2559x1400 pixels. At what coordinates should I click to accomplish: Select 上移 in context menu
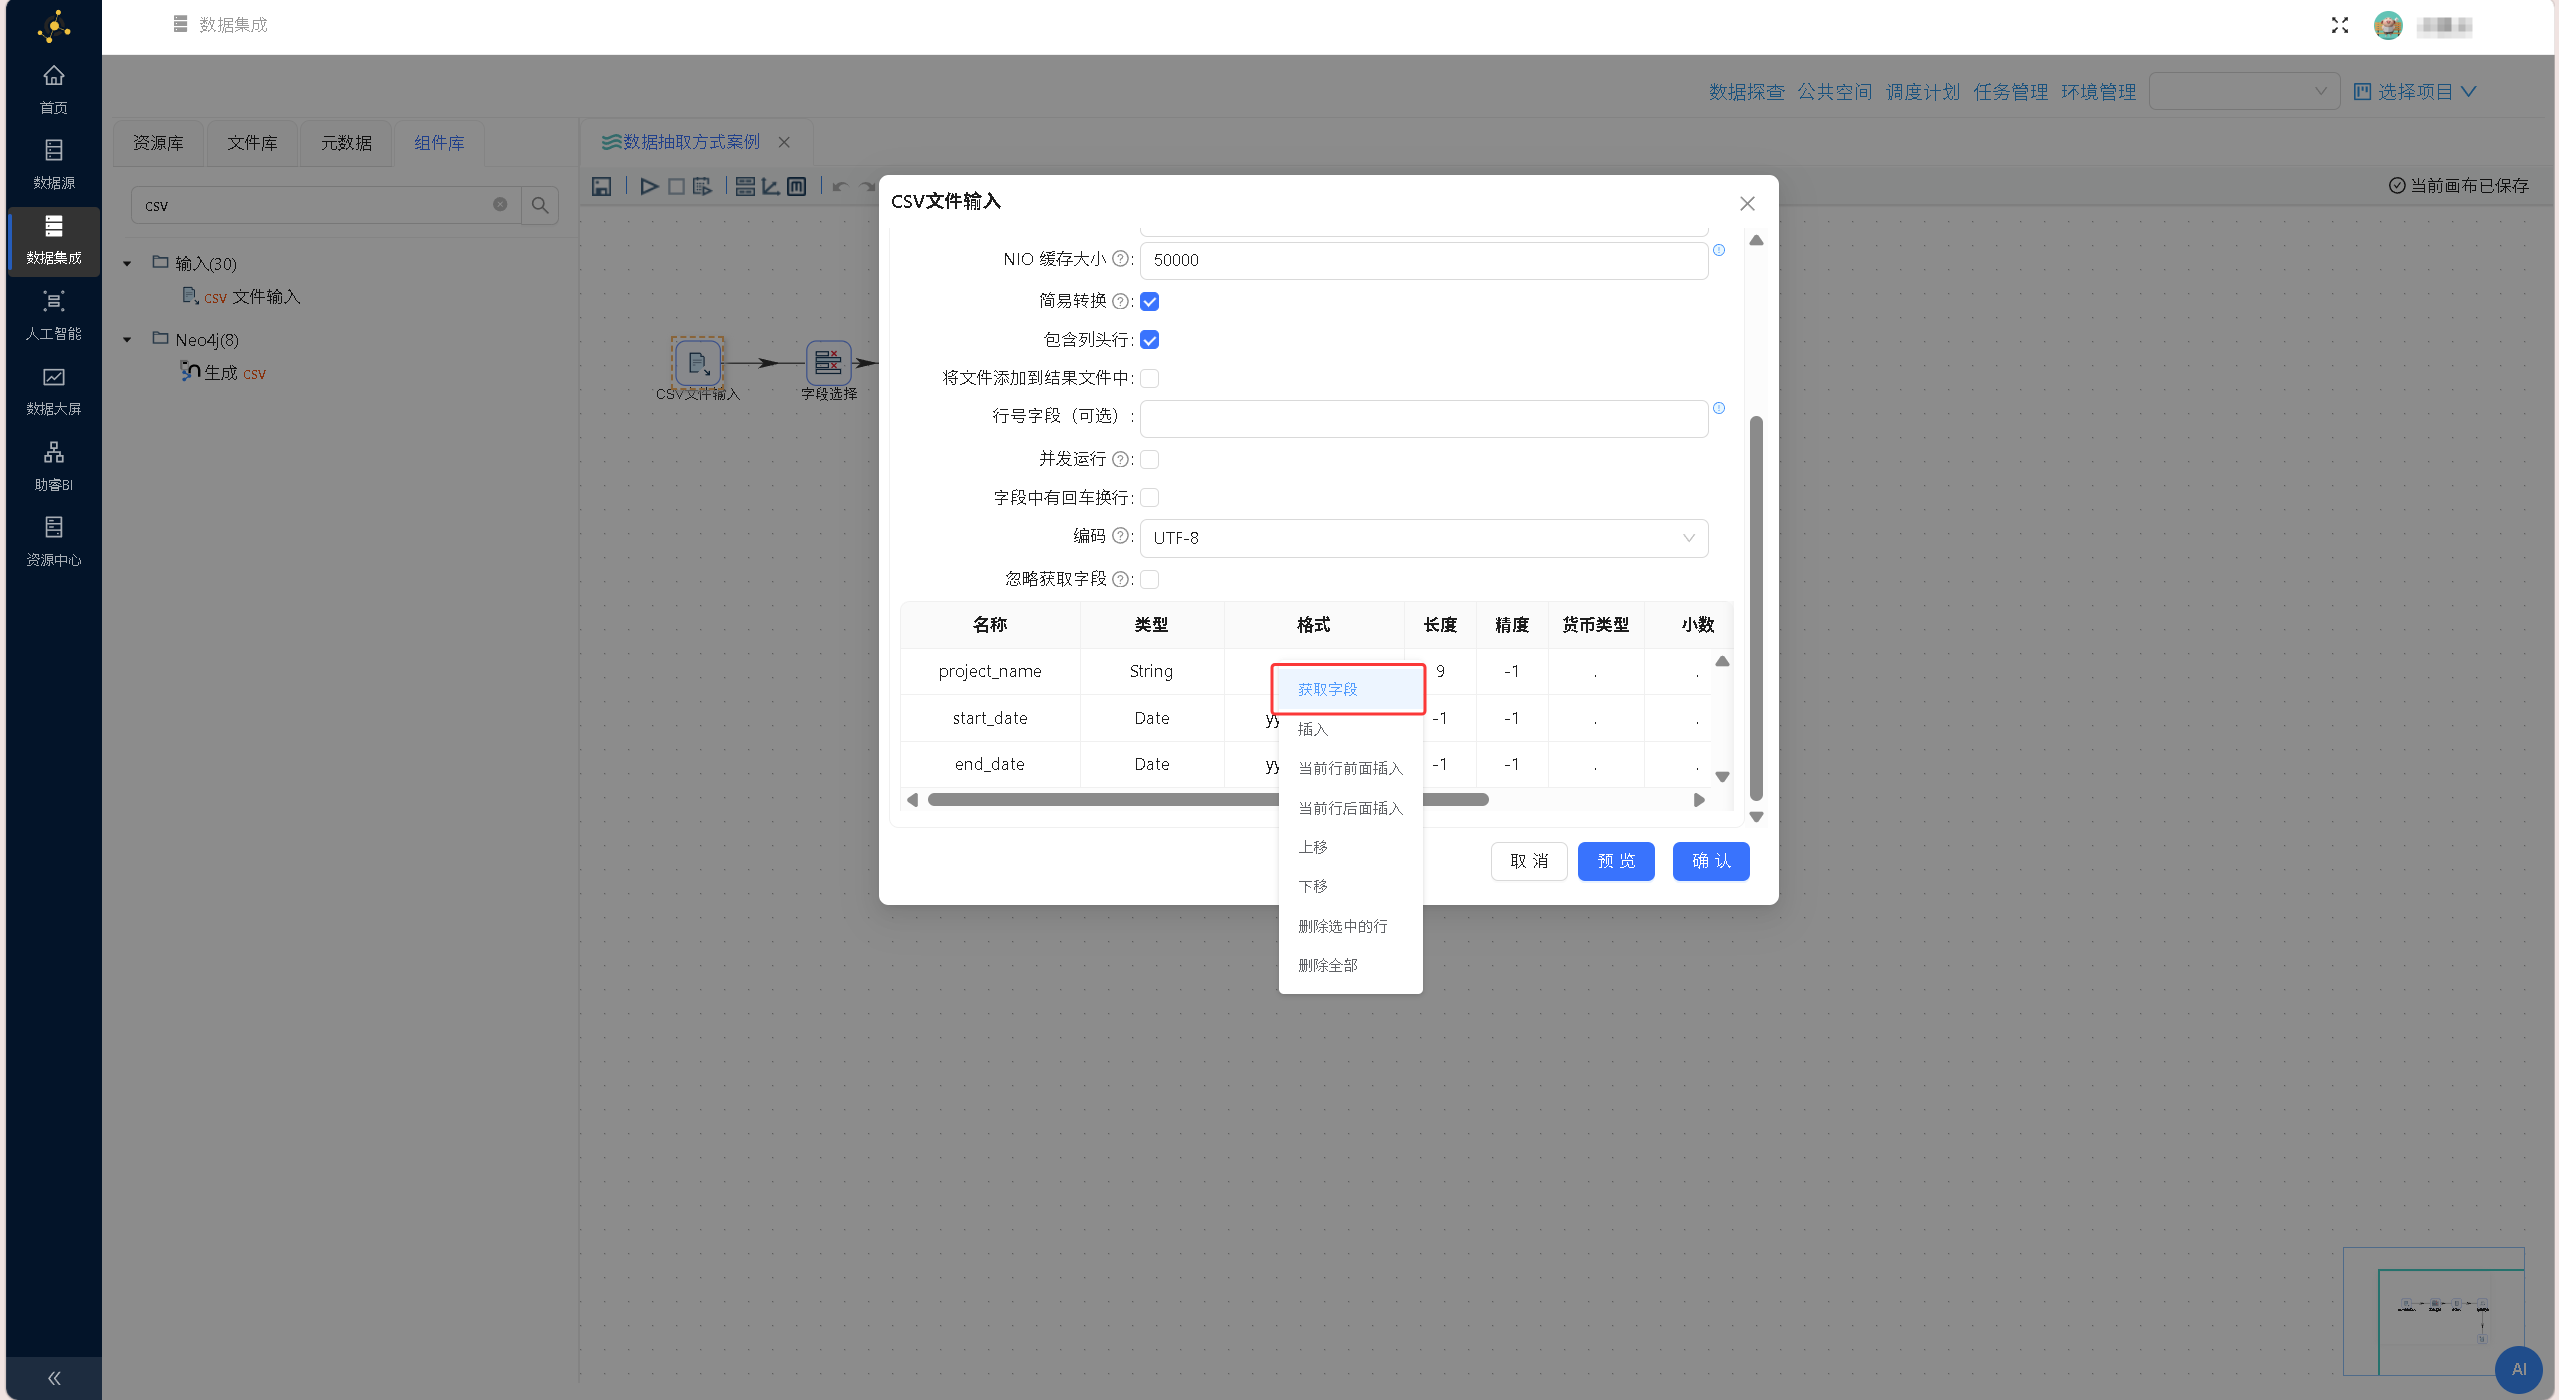(x=1350, y=847)
